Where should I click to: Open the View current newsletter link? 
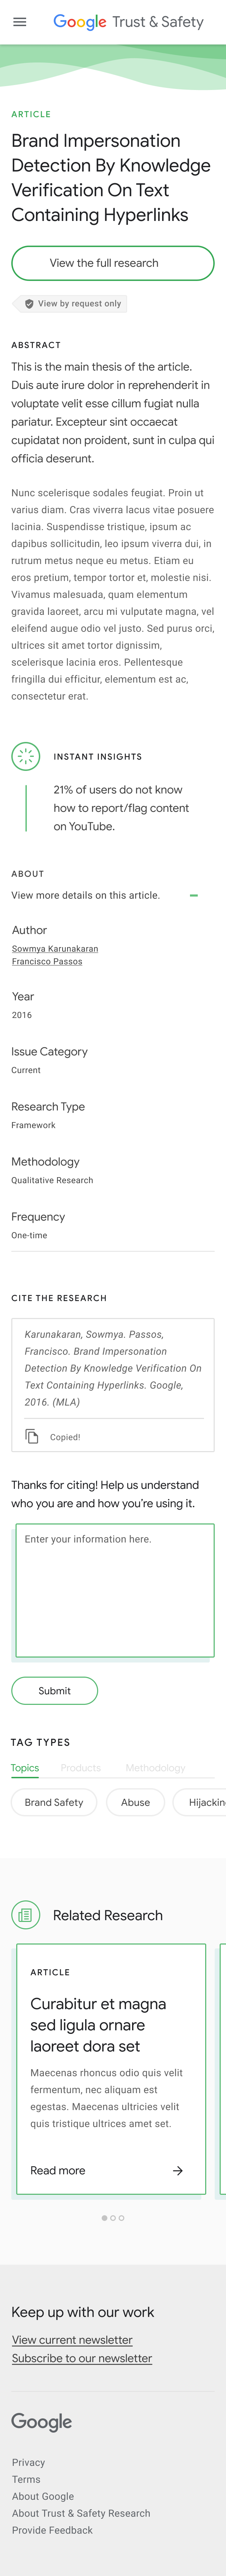coord(70,2340)
